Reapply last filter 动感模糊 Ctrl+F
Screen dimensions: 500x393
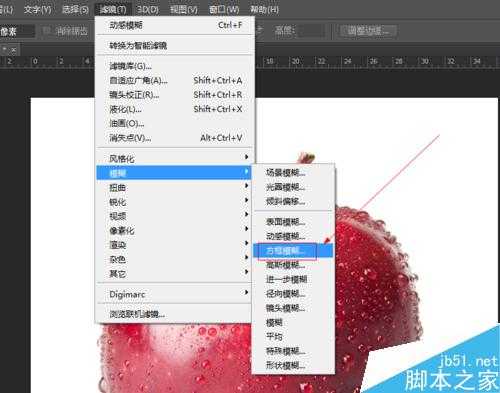(x=175, y=25)
